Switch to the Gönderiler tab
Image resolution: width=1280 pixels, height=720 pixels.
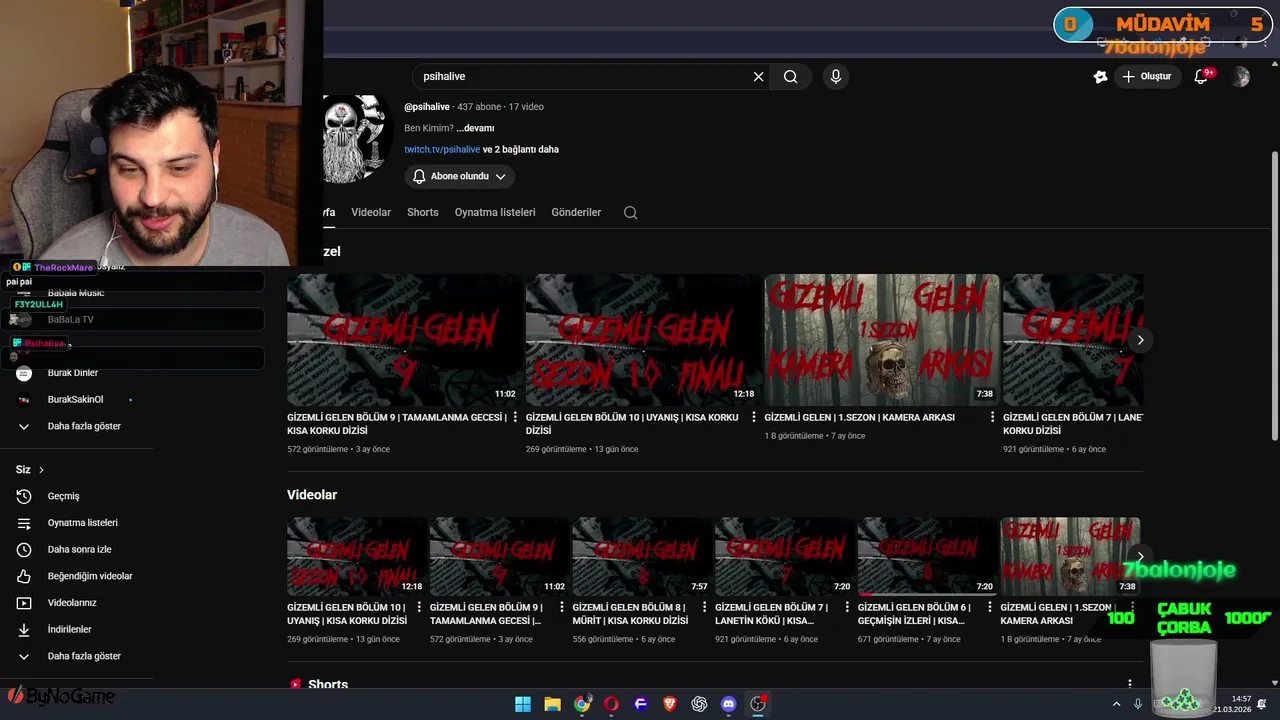pyautogui.click(x=576, y=212)
